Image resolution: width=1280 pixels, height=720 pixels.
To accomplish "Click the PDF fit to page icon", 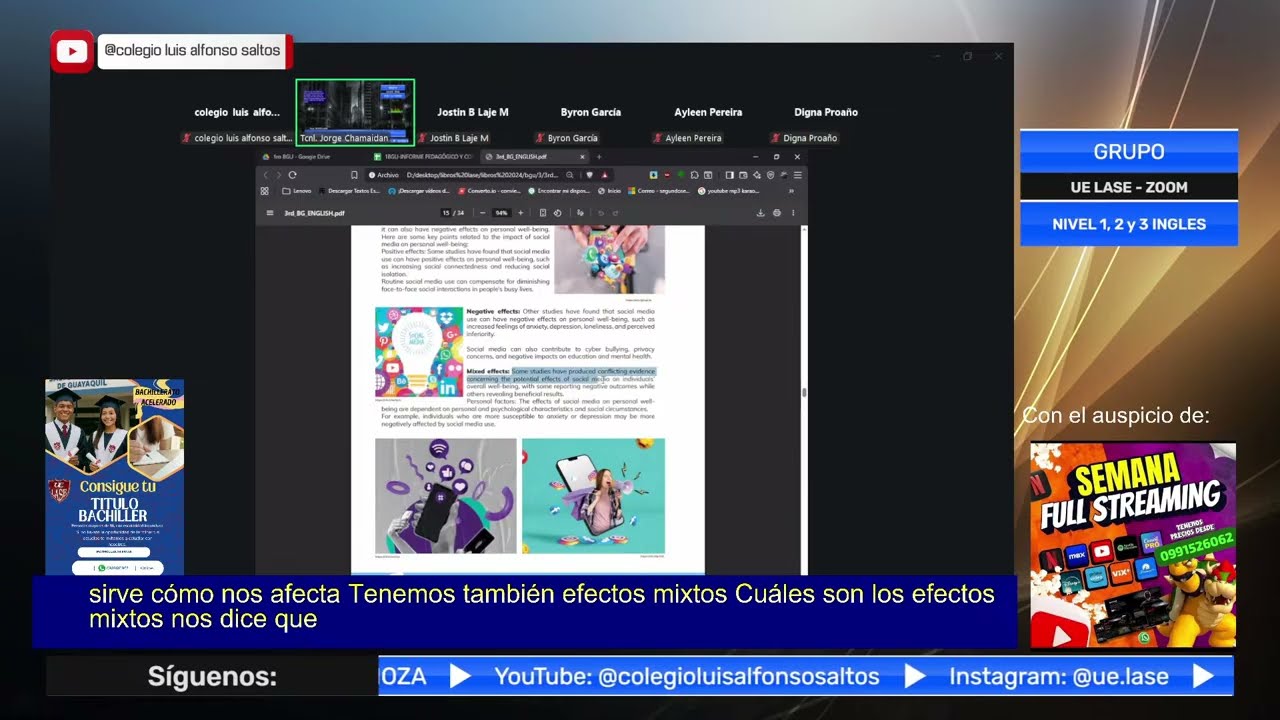I will click(543, 213).
